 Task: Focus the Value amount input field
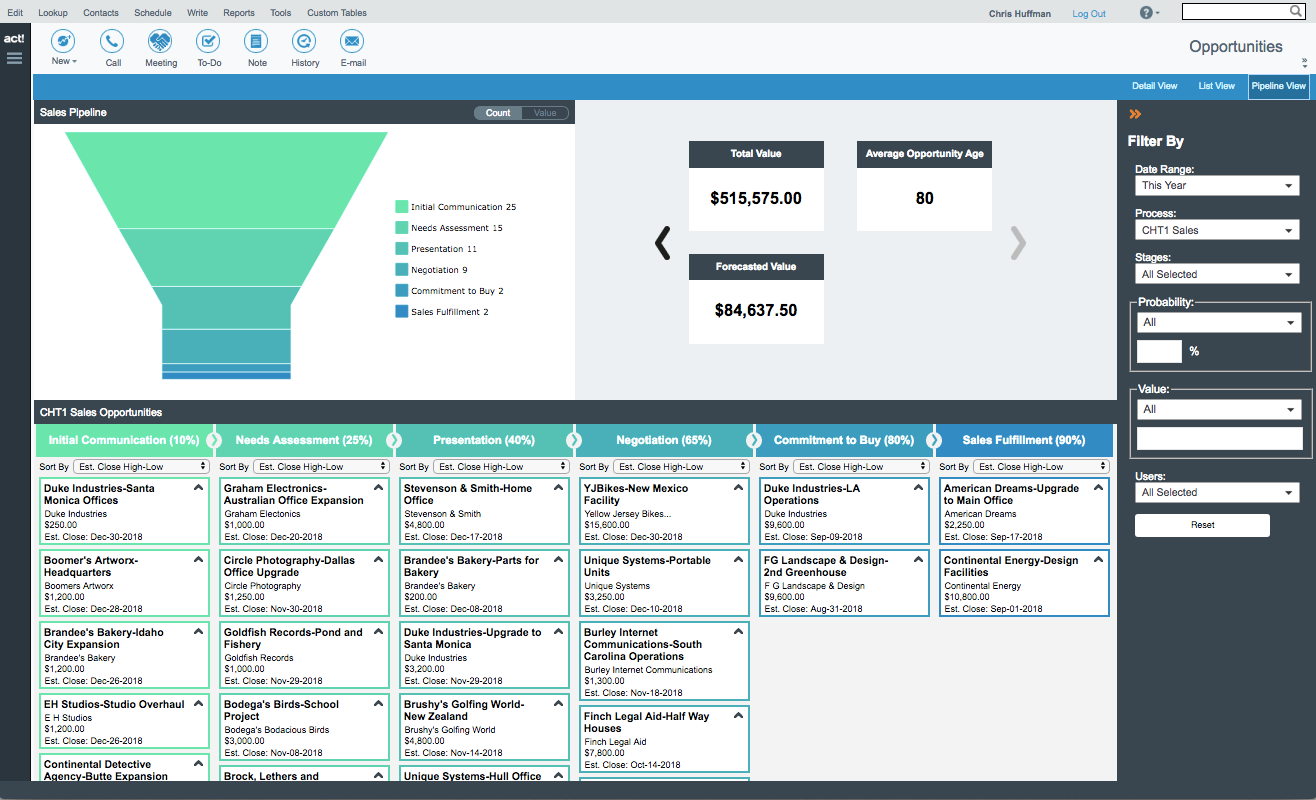tap(1219, 438)
